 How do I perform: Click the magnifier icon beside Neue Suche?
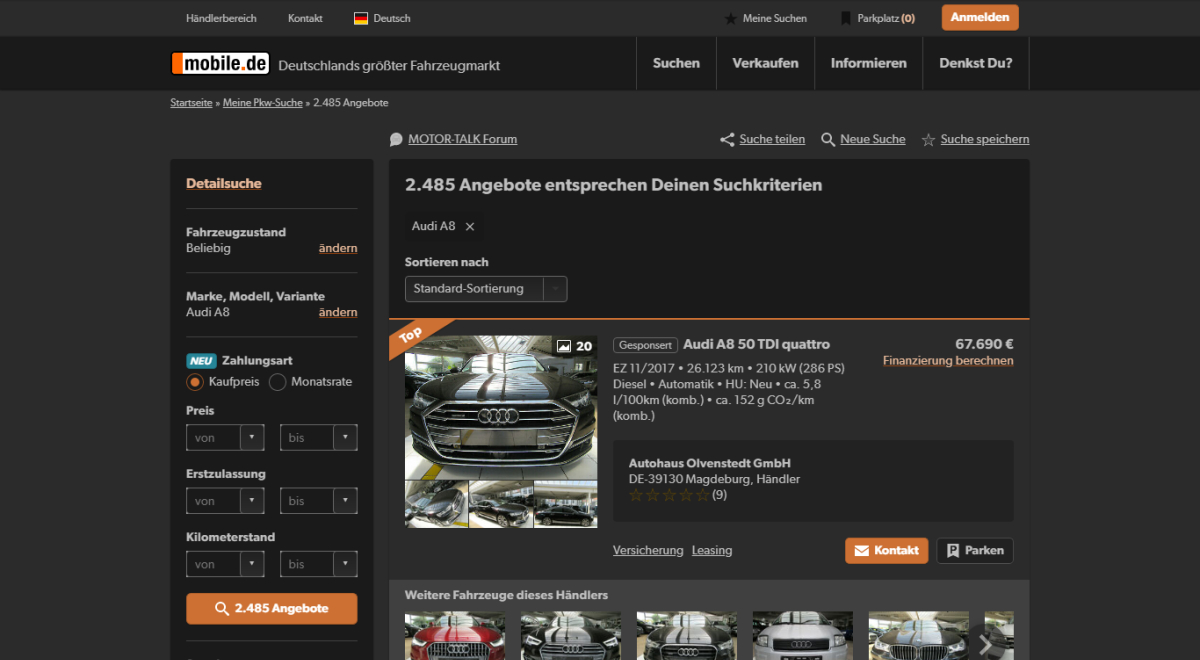click(828, 140)
